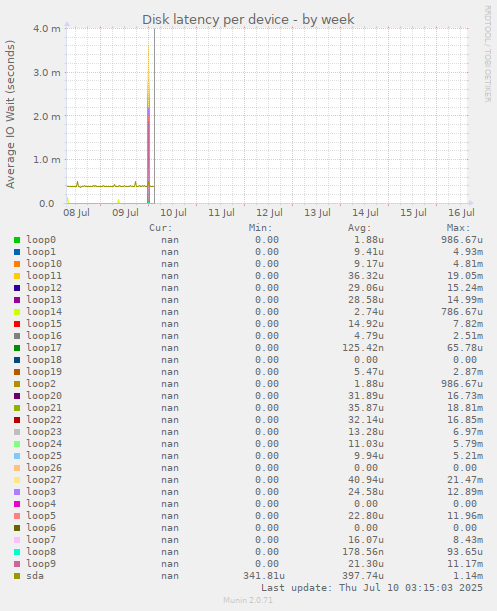Viewport: 497px width, 611px height.
Task: Click the Last update timestamp line
Action: click(372, 588)
